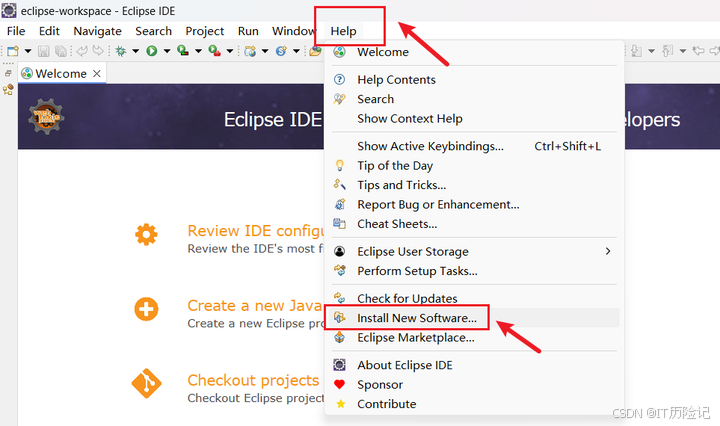Click the Save All toolbar icon
This screenshot has height=426, width=720.
click(x=61, y=51)
